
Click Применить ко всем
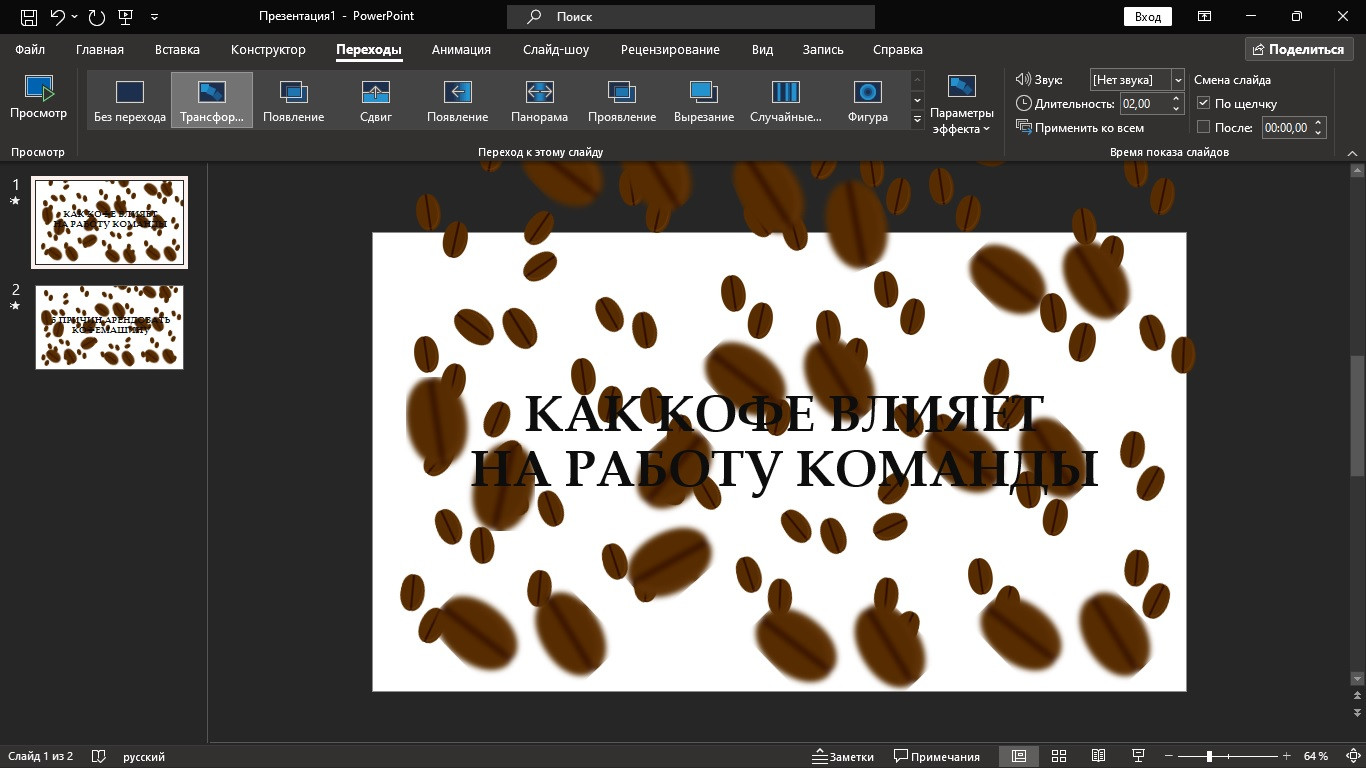coord(1080,128)
